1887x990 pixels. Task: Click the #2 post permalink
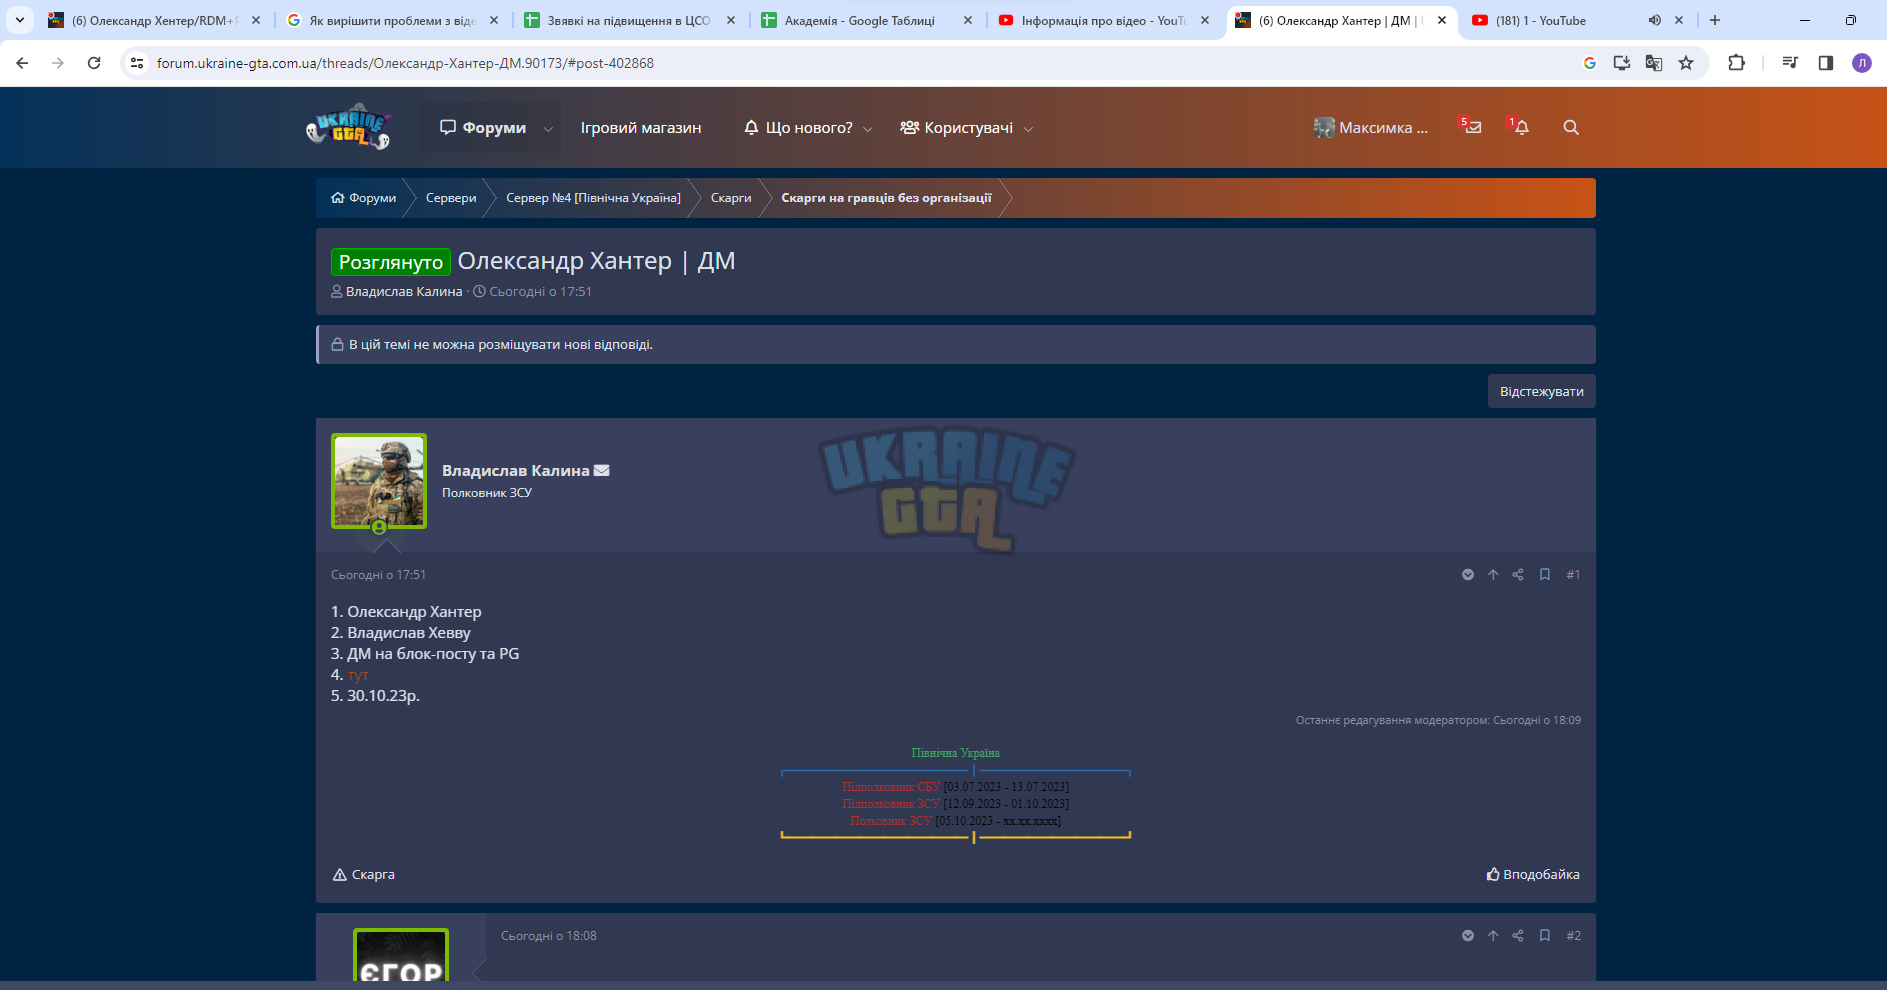coord(1573,936)
